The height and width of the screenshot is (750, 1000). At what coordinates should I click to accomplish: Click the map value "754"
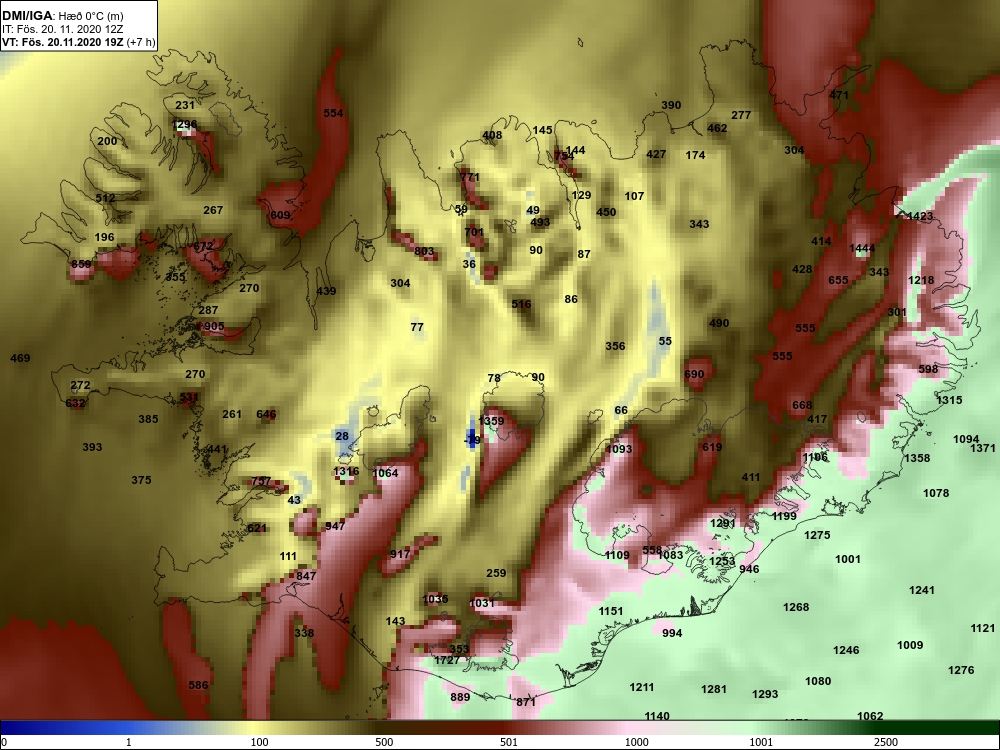[564, 156]
